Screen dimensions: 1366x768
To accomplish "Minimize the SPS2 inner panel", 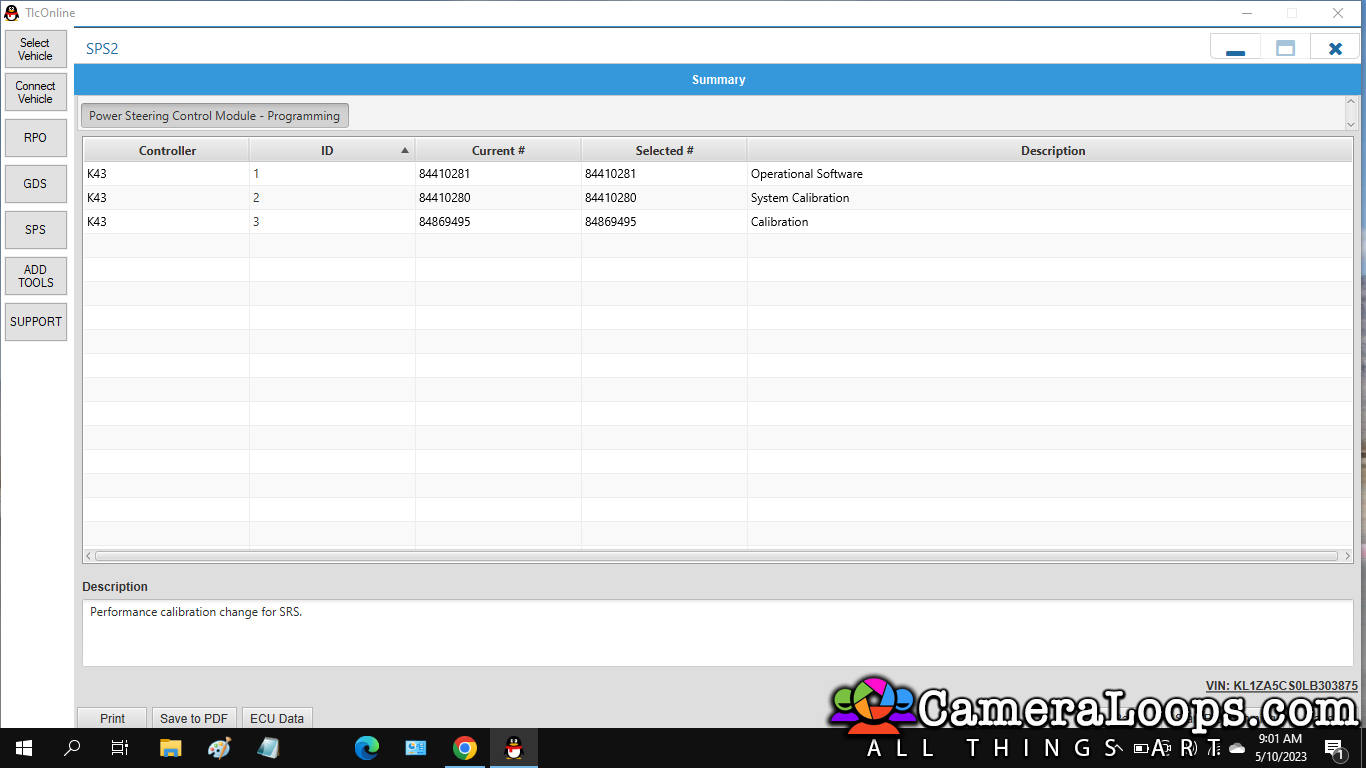I will coord(1235,48).
